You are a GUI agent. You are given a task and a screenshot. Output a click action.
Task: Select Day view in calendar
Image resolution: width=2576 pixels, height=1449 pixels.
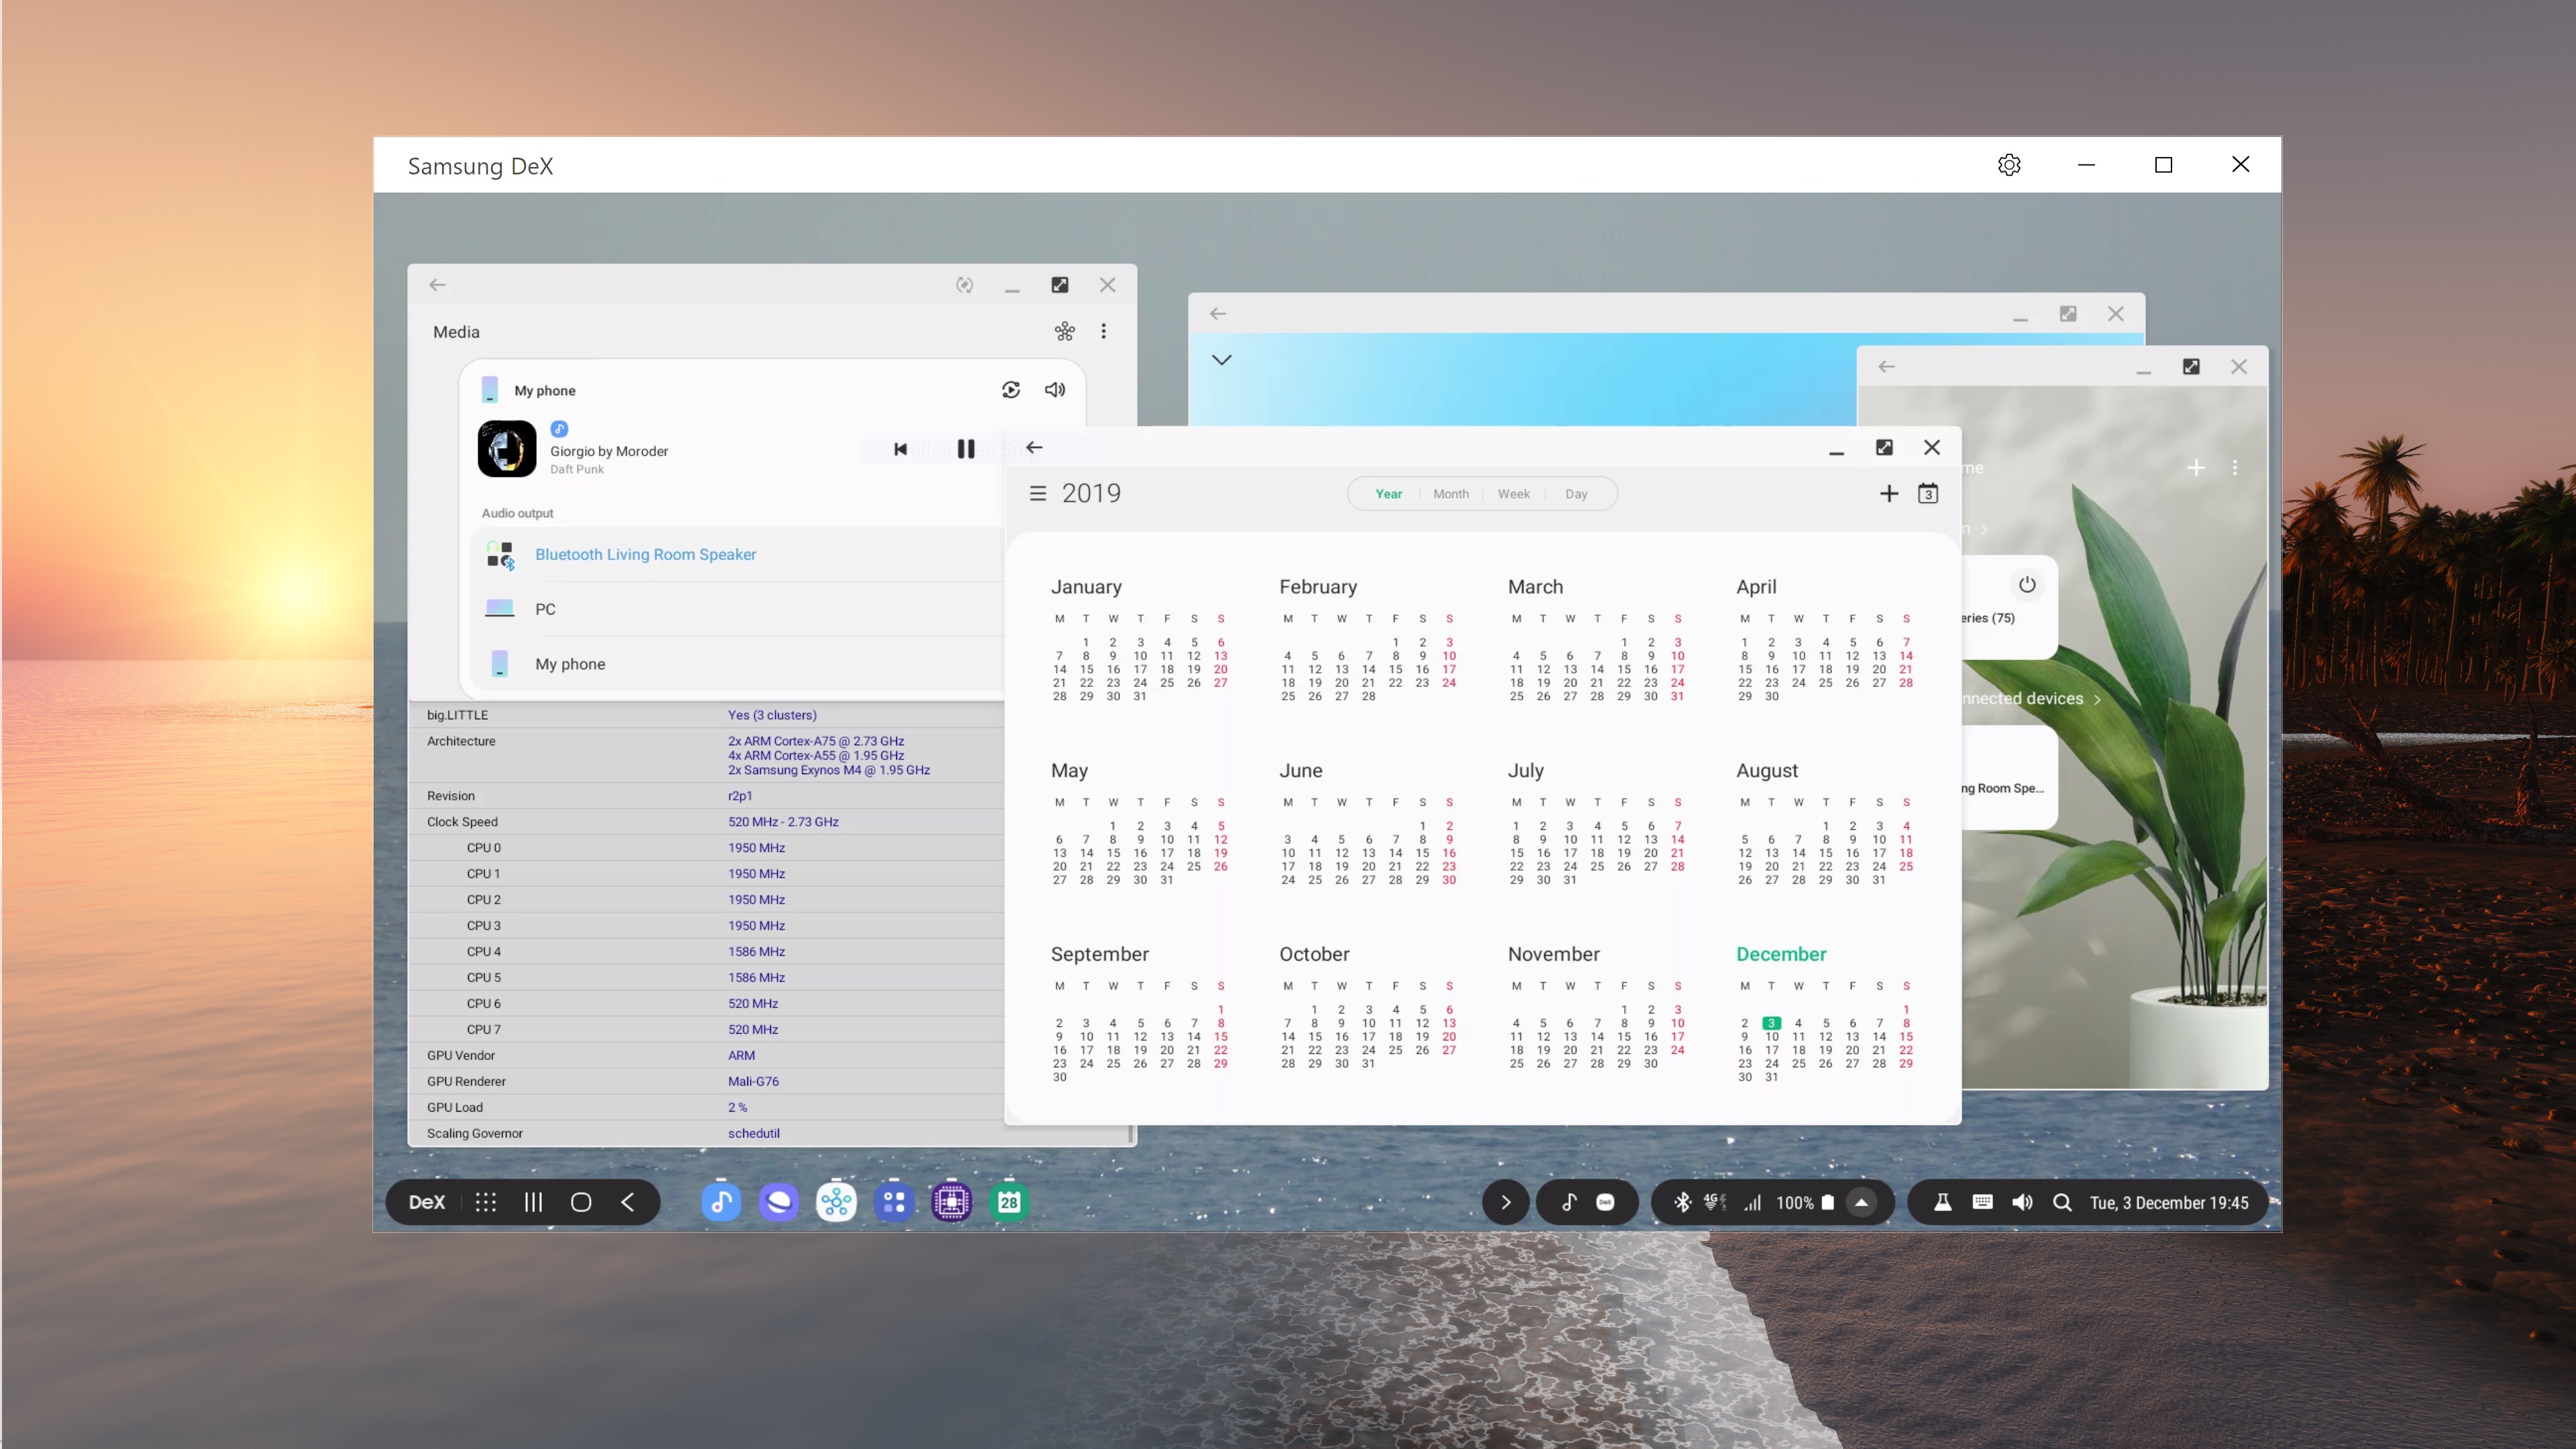[x=1575, y=494]
